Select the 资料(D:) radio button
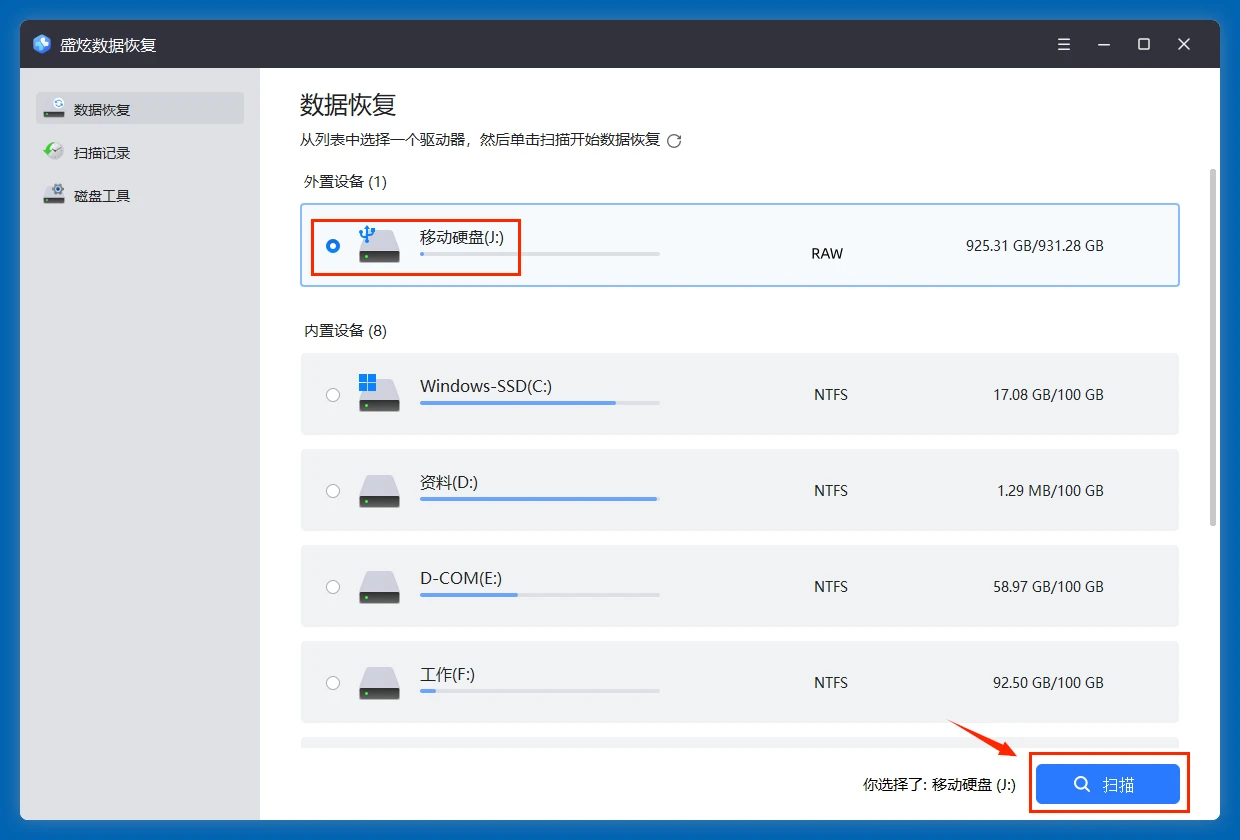Screen dimensions: 1240x840 click(x=333, y=490)
